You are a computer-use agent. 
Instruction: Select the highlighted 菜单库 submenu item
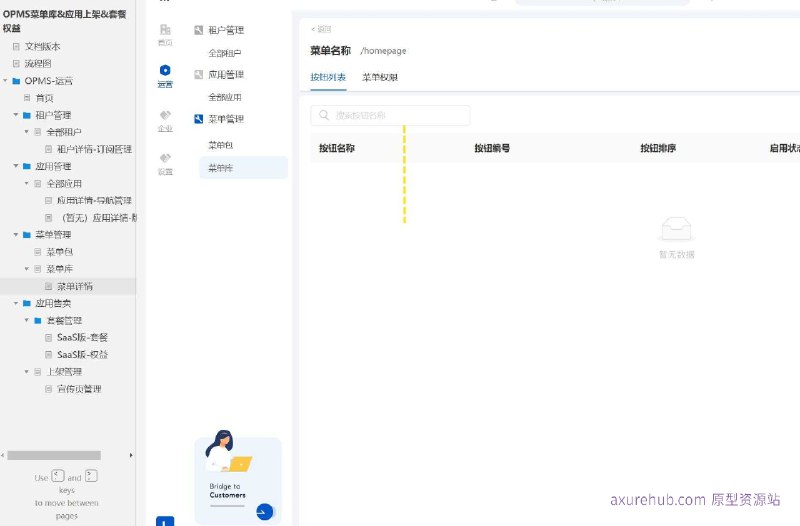(x=243, y=167)
